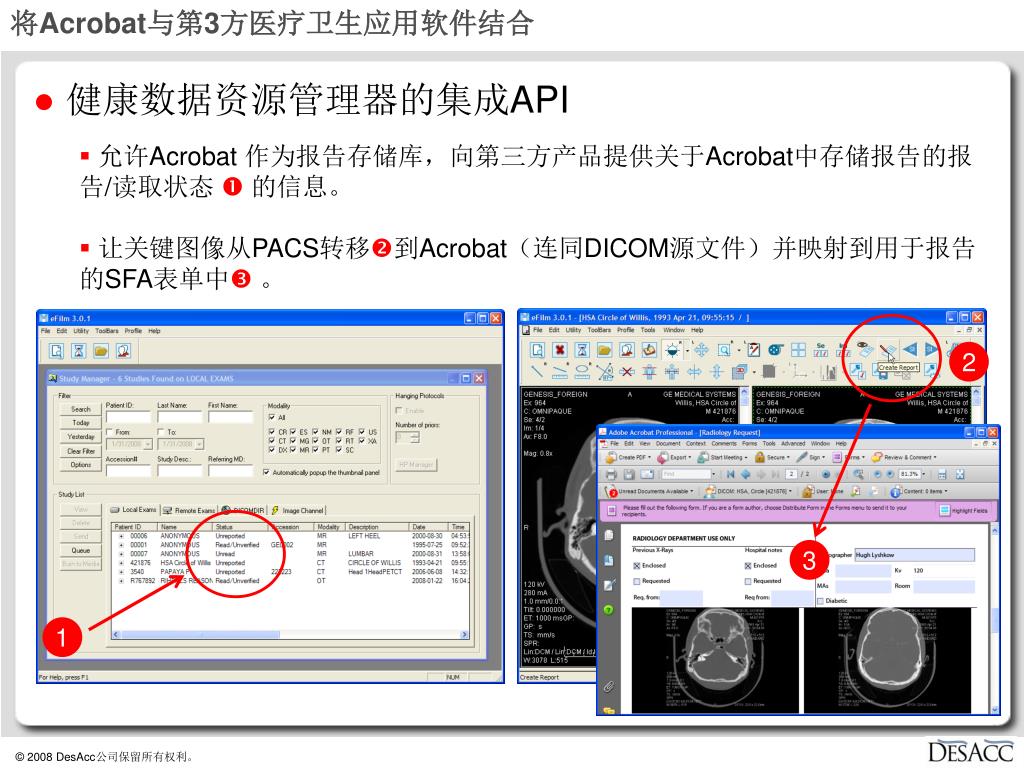Click the printer icon in Acrobat toolbar

611,474
